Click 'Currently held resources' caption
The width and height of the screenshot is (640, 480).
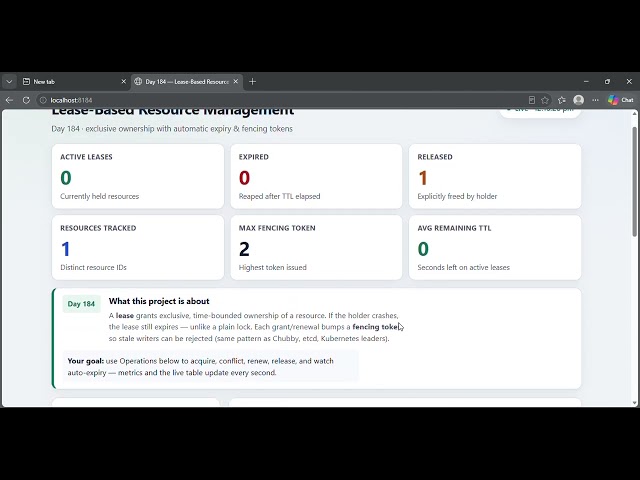pos(100,196)
